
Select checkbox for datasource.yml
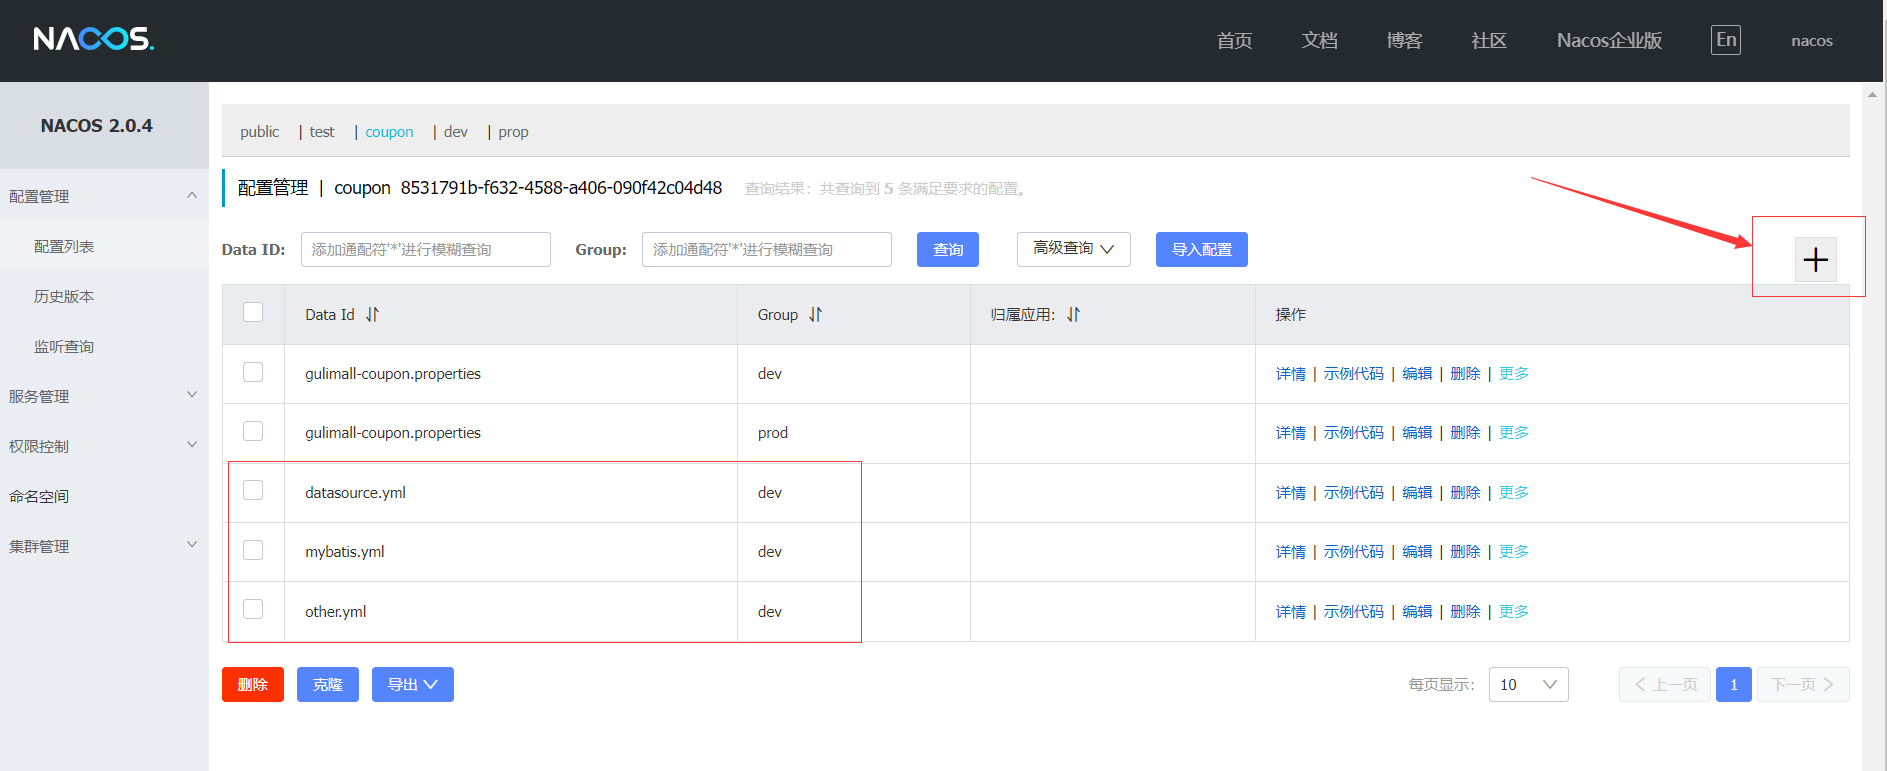click(253, 490)
